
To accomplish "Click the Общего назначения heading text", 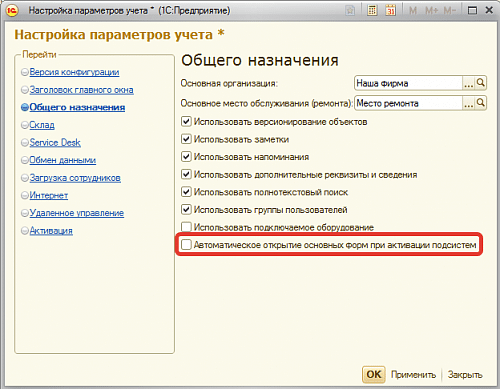I will click(260, 61).
